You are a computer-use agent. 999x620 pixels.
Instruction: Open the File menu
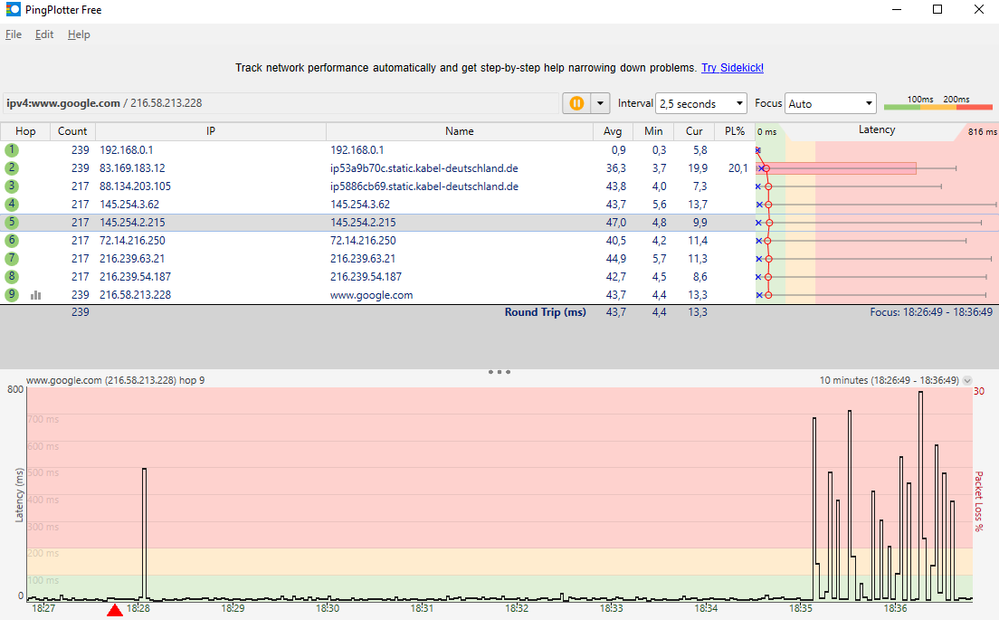pyautogui.click(x=13, y=34)
